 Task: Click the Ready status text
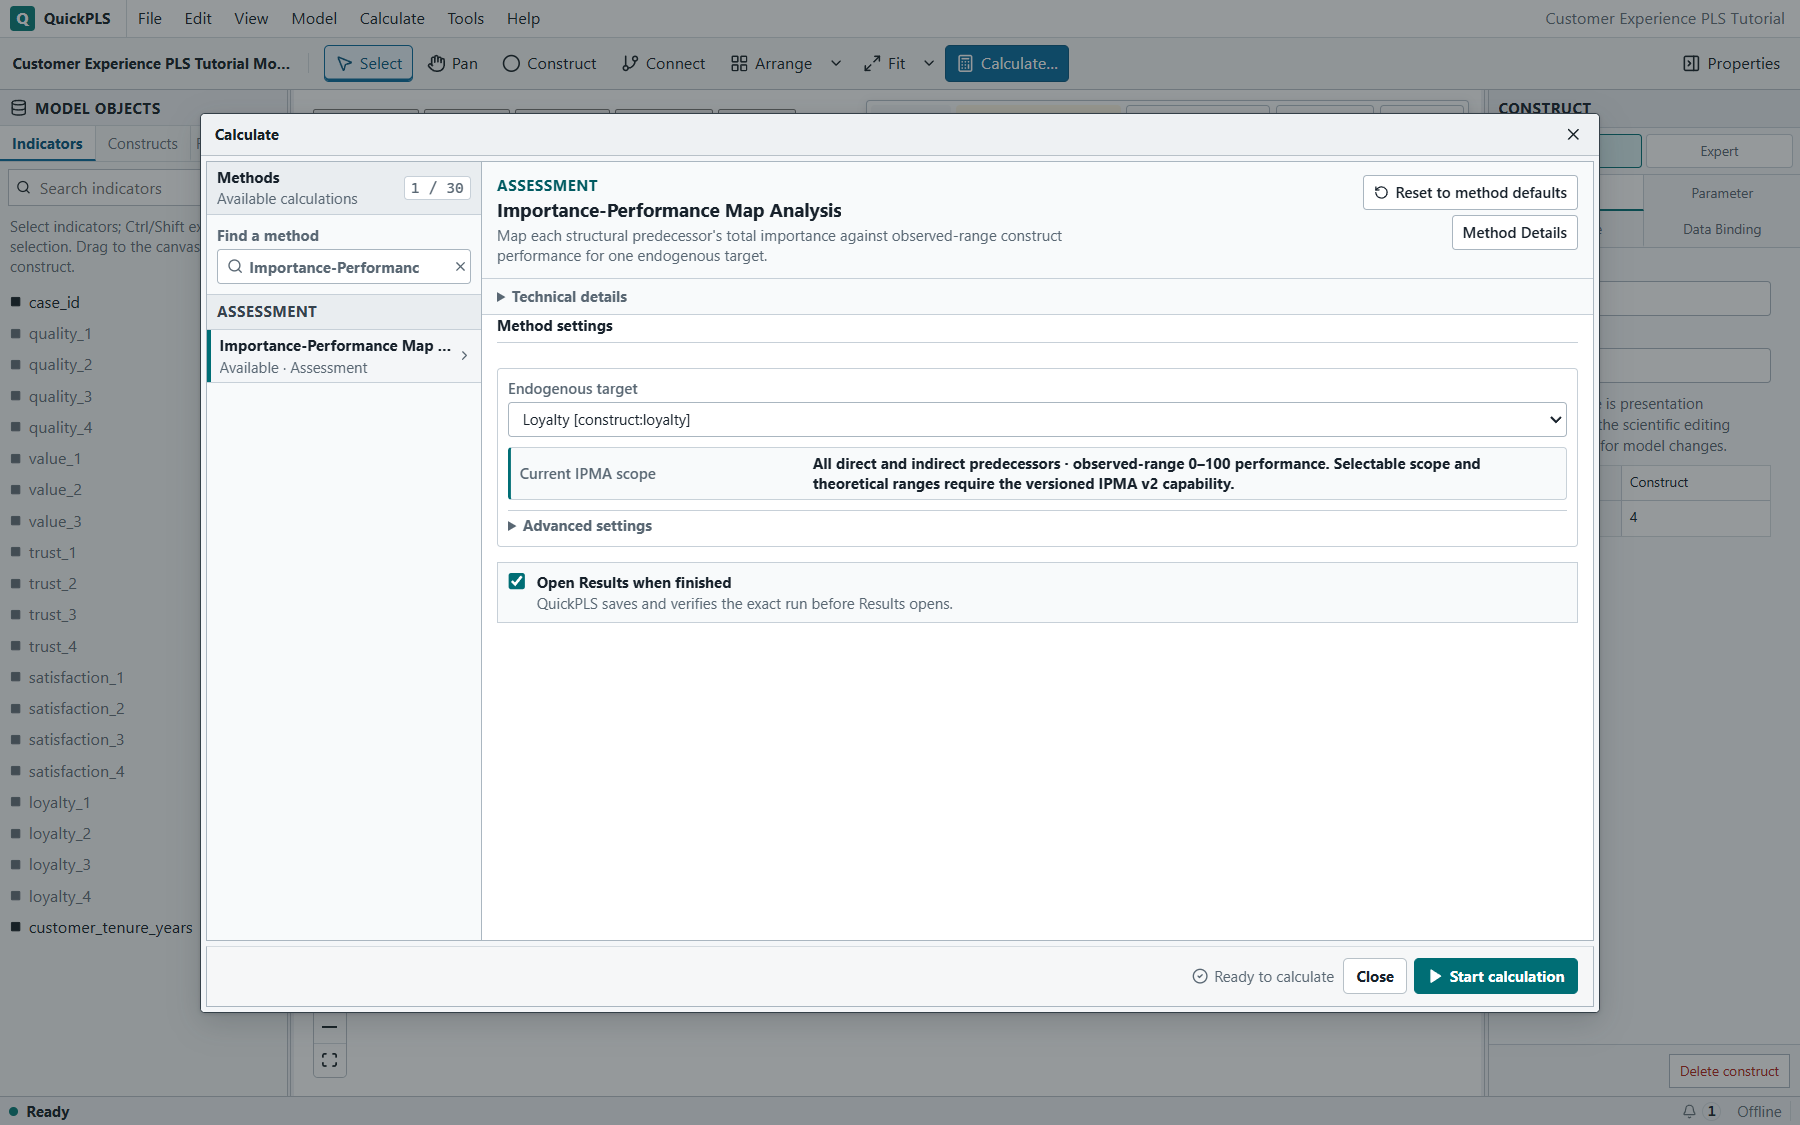pyautogui.click(x=48, y=1111)
